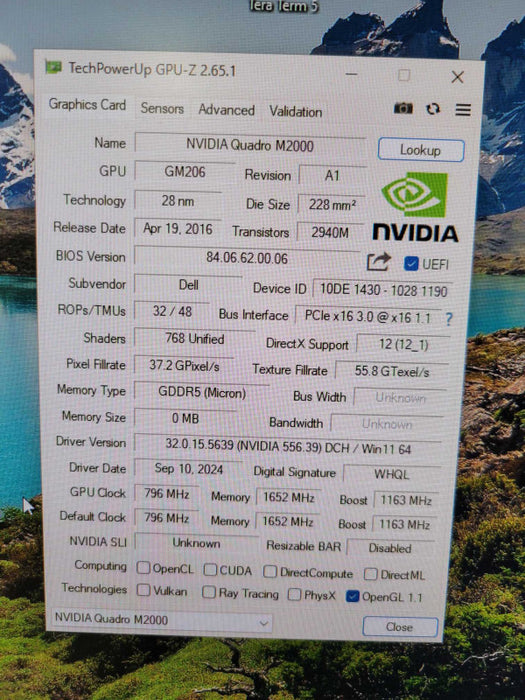Viewport: 525px width, 700px height.
Task: Close GPU-Z with the title bar X
Action: [x=457, y=77]
